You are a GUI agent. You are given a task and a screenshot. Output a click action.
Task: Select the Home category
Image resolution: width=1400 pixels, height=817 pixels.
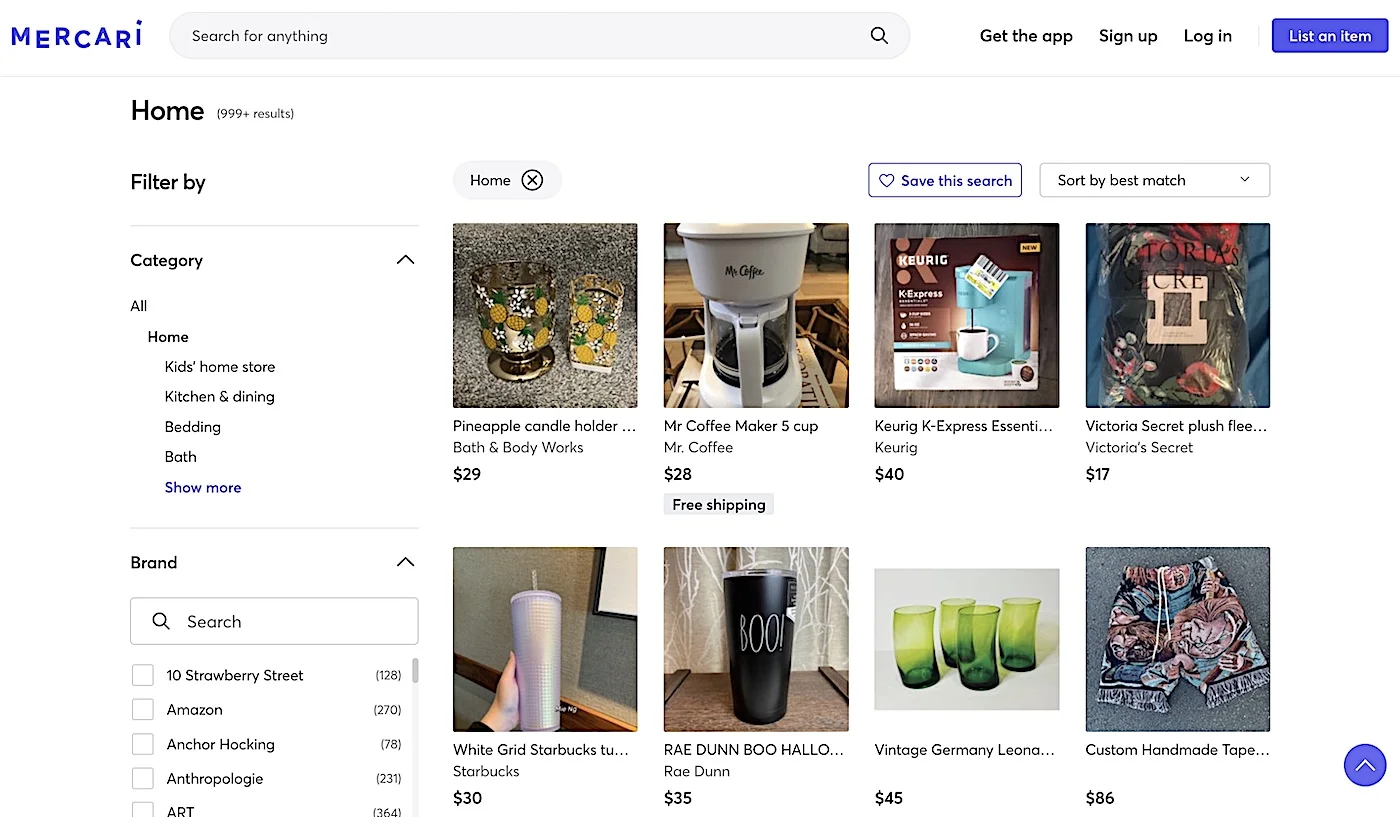(168, 337)
